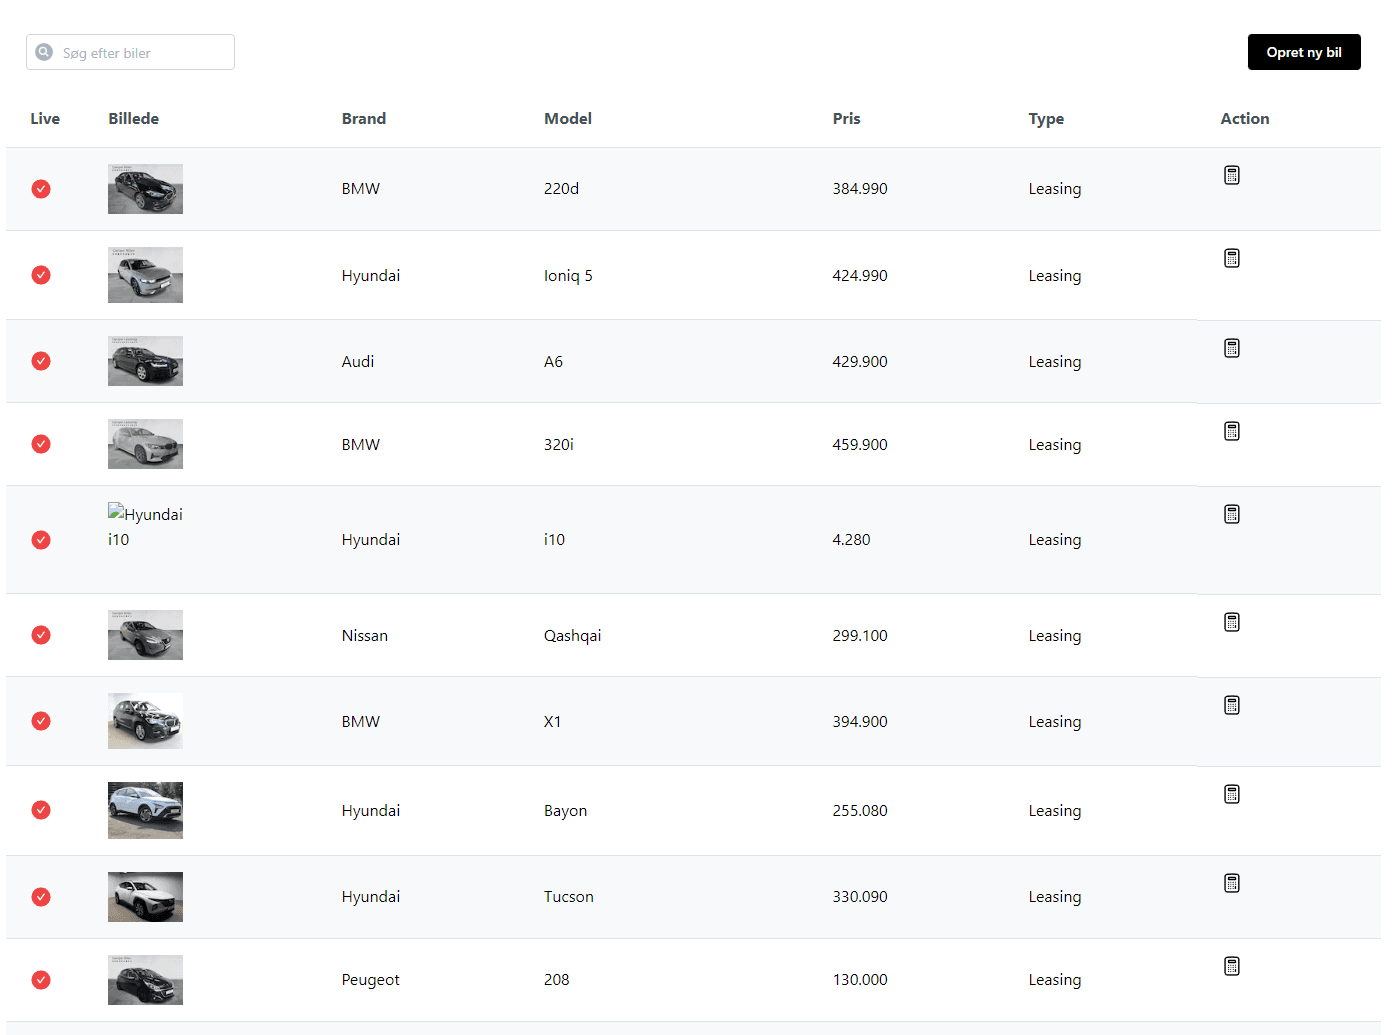Click the search magnifier icon
The width and height of the screenshot is (1393, 1035).
point(44,52)
